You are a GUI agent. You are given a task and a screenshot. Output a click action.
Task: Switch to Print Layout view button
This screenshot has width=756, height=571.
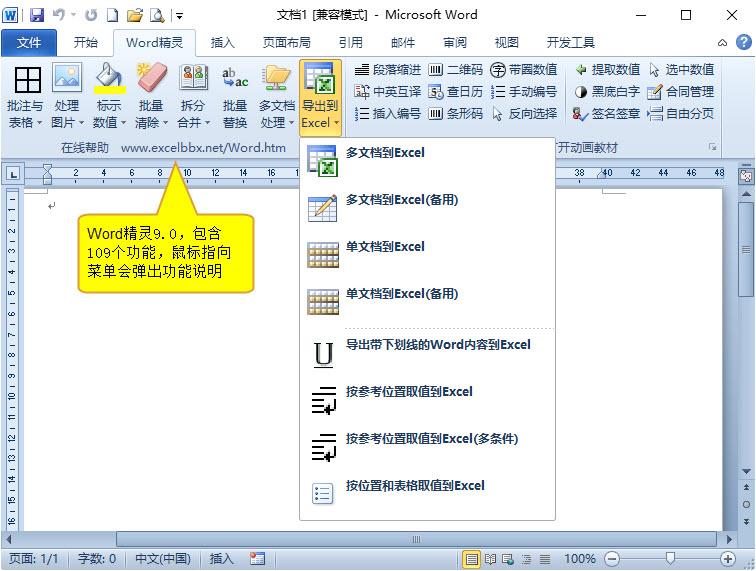point(472,559)
